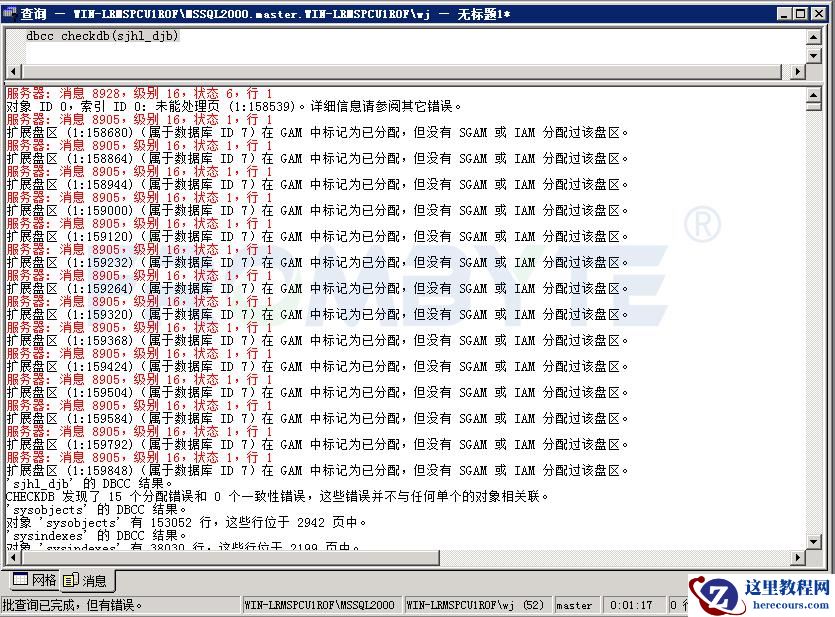835x617 pixels.
Task: Select the line mentioning page (1:158539)
Action: click(x=234, y=106)
